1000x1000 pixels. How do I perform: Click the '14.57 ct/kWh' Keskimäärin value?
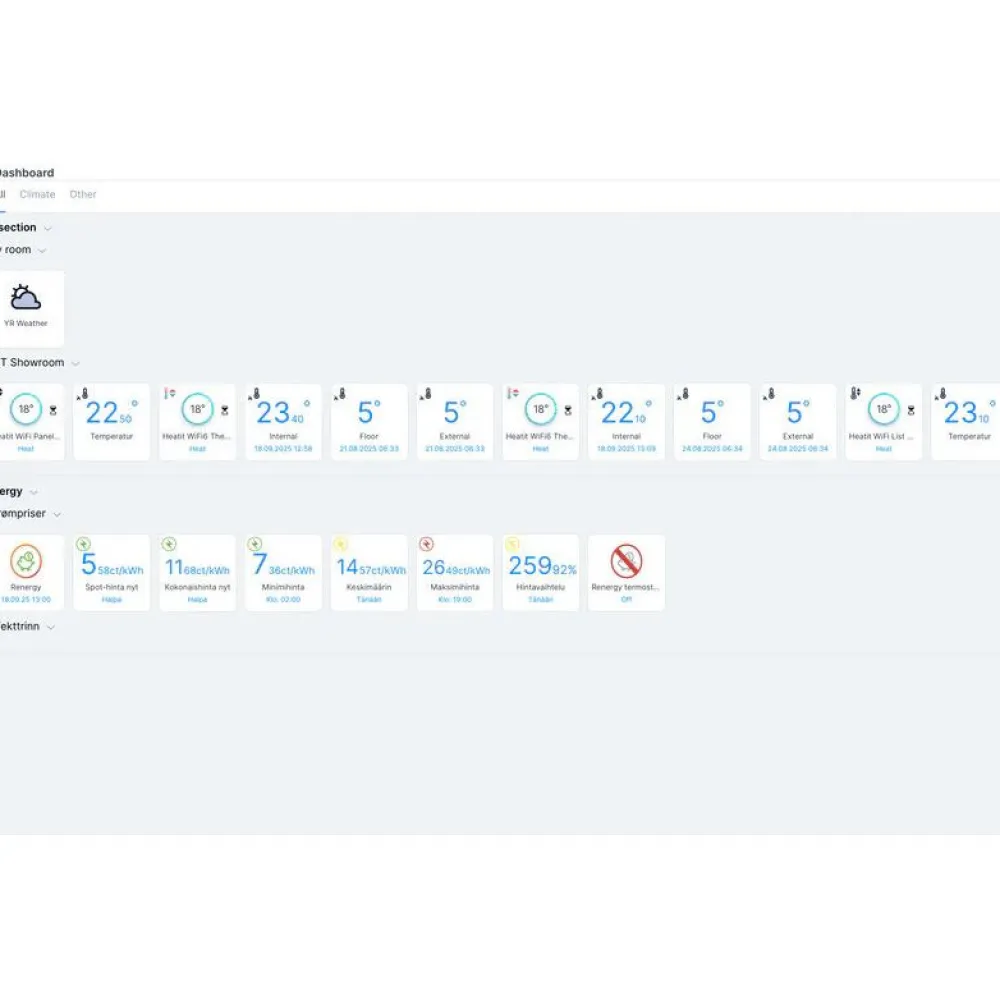click(x=371, y=567)
